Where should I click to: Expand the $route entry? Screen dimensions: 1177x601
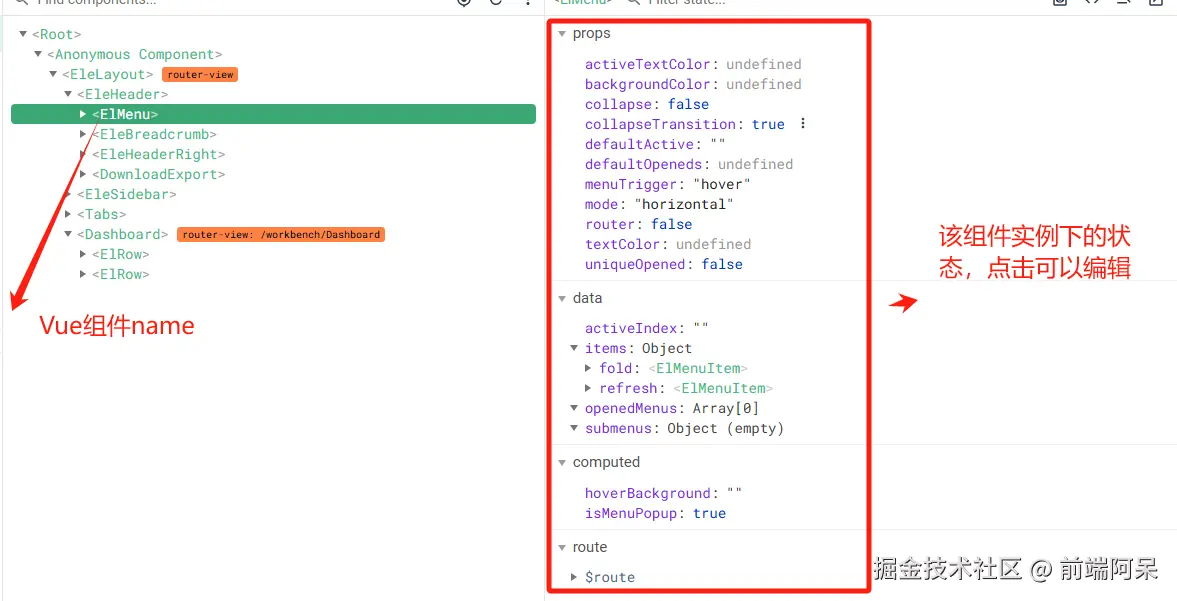(x=574, y=577)
